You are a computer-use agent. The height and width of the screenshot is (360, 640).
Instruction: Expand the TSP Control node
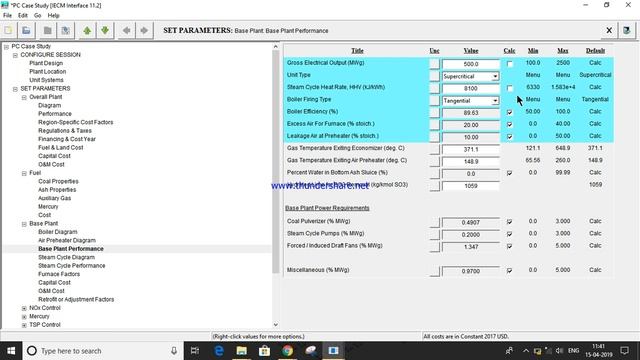coord(24,325)
